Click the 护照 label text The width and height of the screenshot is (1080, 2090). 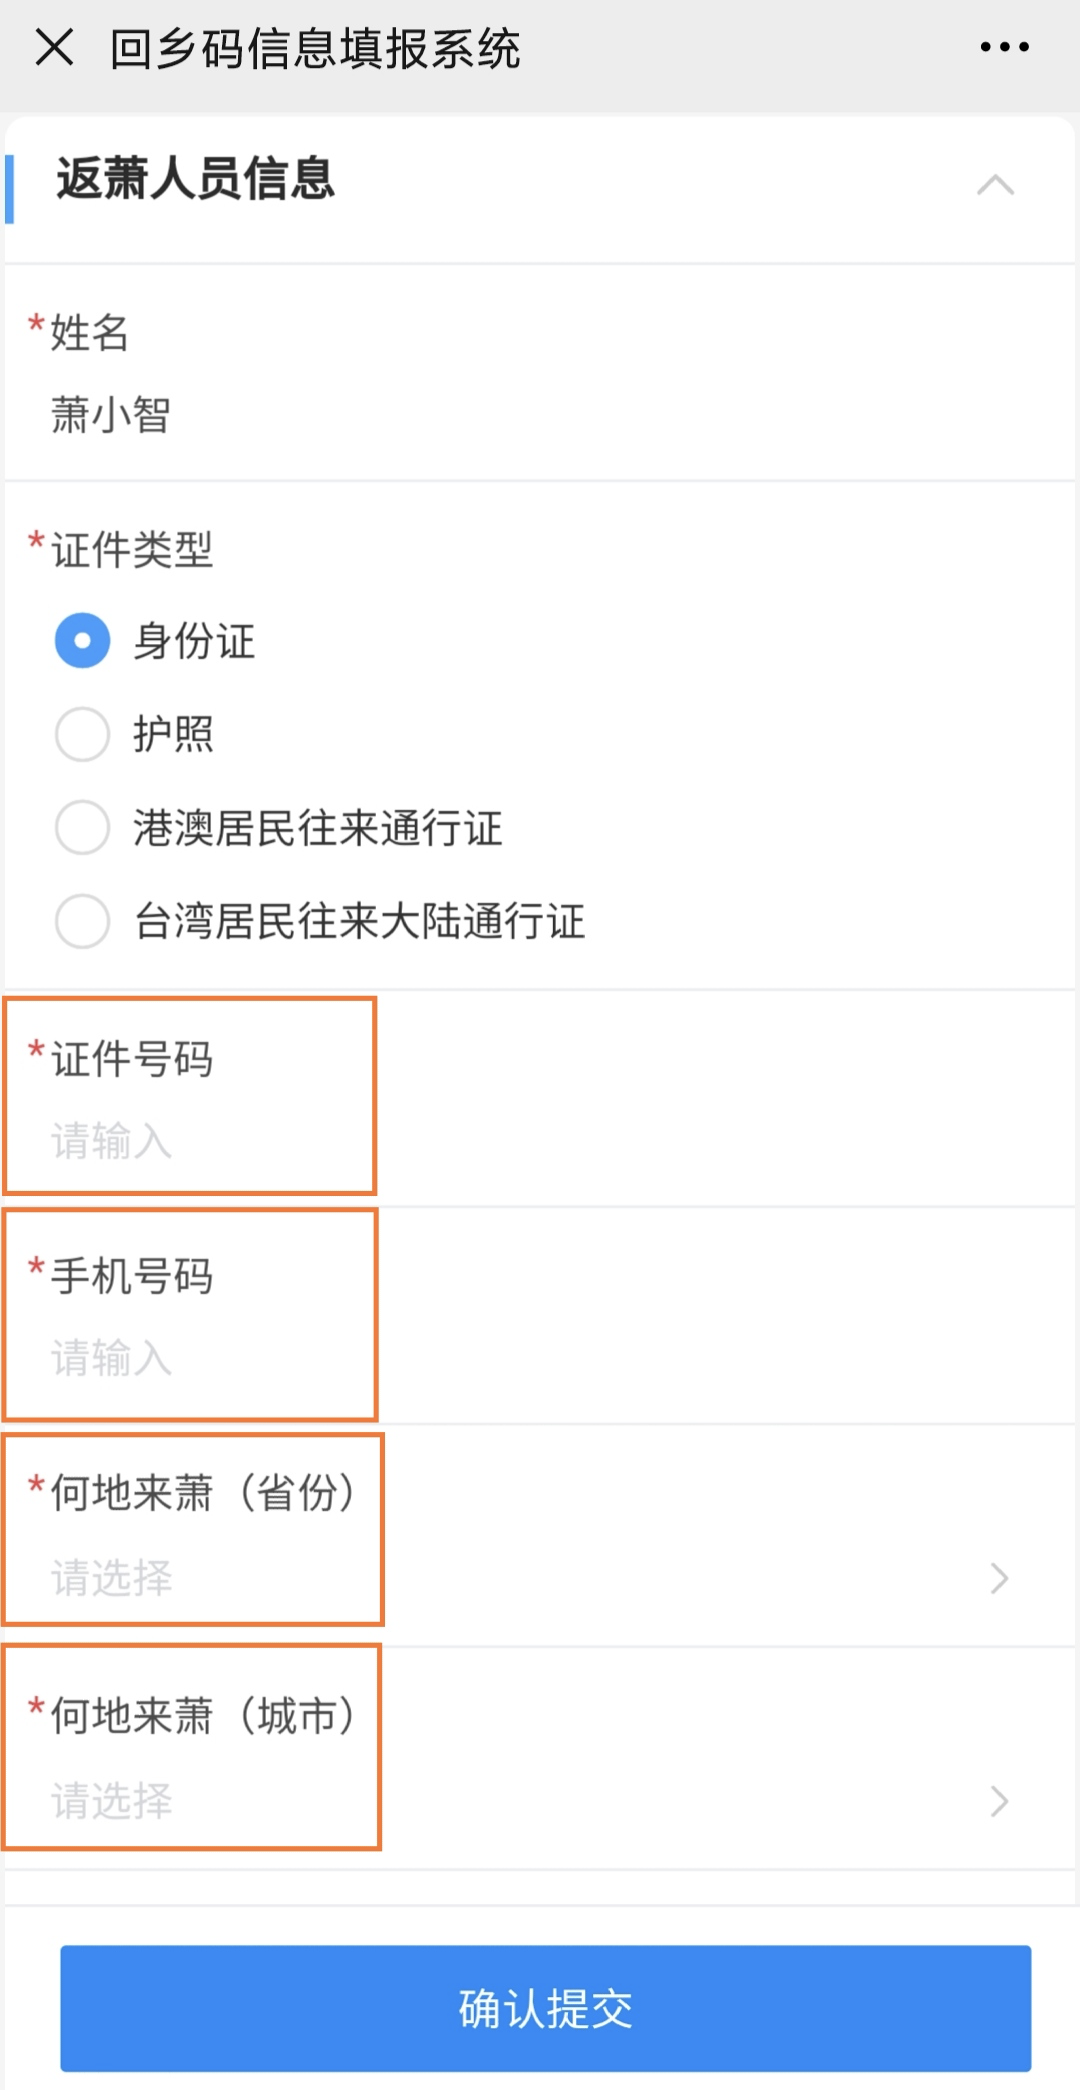coord(173,734)
